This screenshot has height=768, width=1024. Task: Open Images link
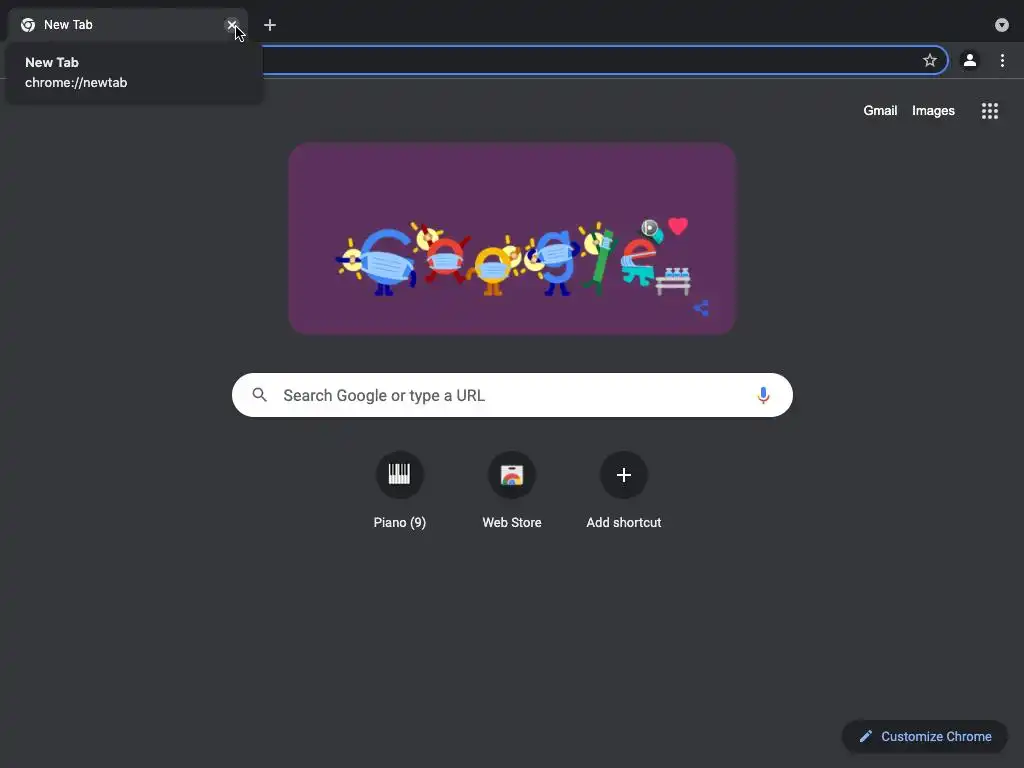pyautogui.click(x=933, y=110)
